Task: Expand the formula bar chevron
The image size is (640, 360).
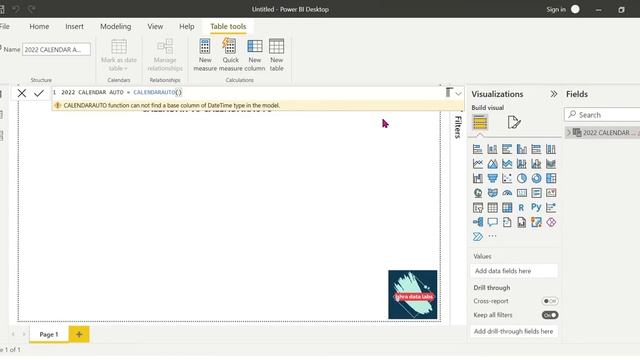Action: point(458,94)
